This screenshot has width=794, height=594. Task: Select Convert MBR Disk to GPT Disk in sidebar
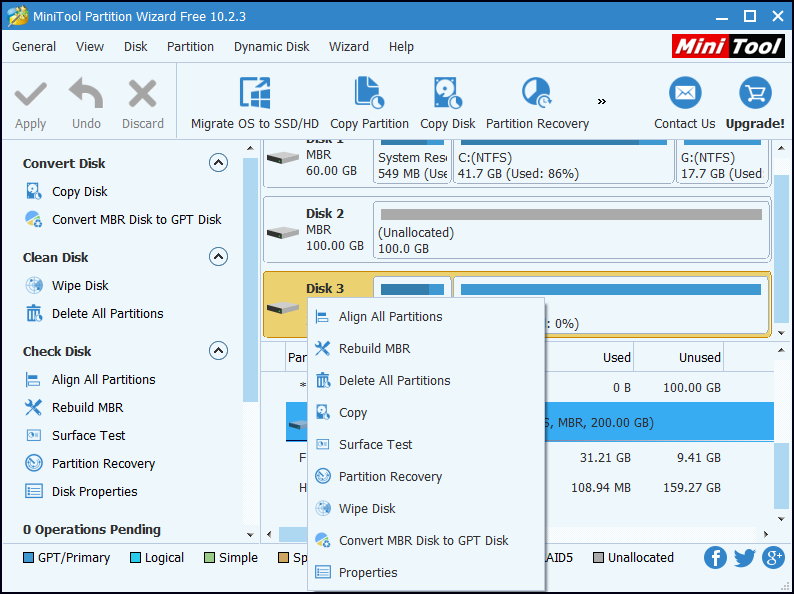(x=123, y=219)
